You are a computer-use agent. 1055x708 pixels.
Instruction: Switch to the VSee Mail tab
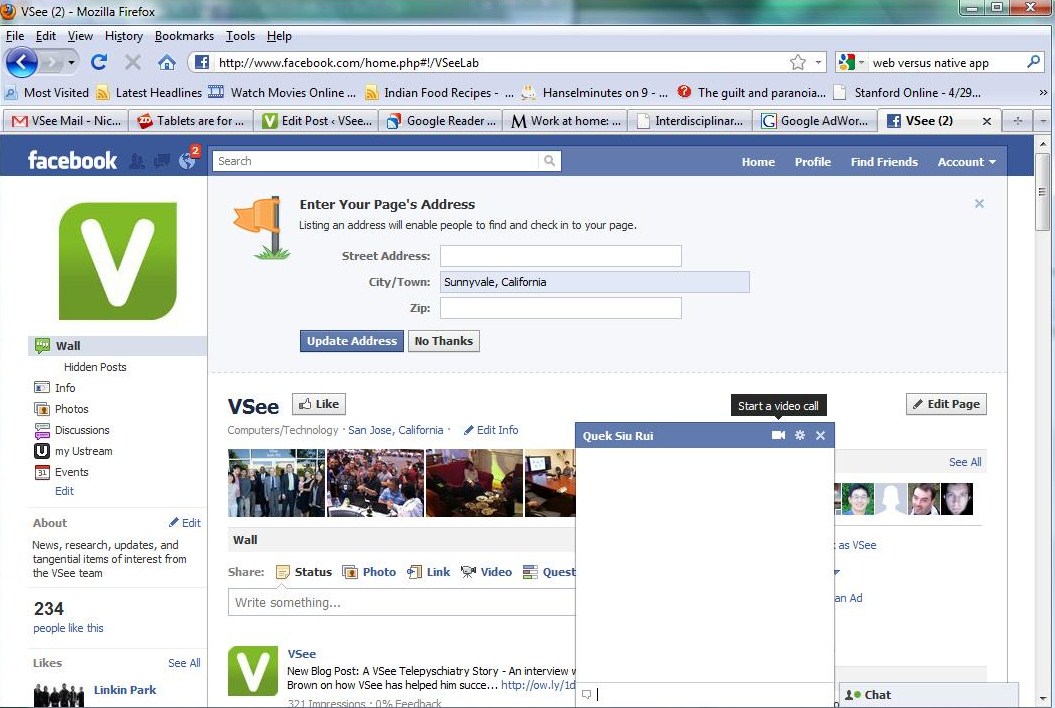click(x=65, y=121)
